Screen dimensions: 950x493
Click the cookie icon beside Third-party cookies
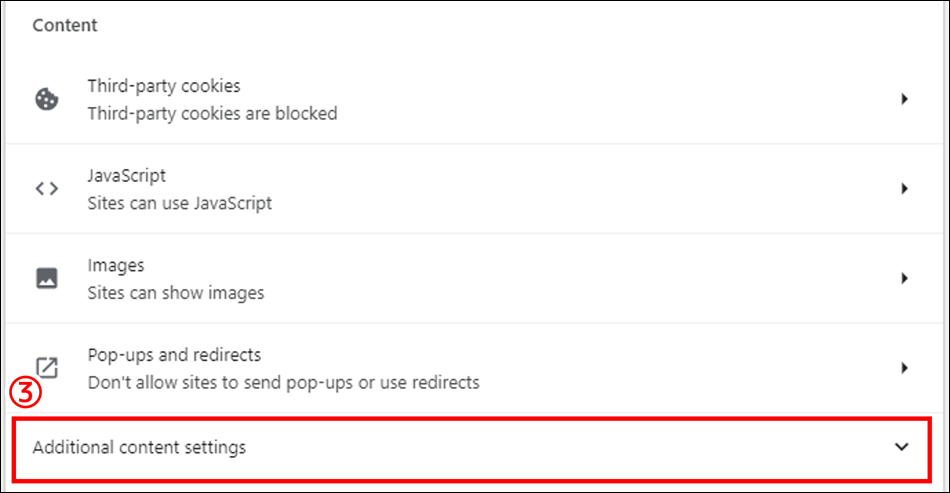pyautogui.click(x=47, y=99)
